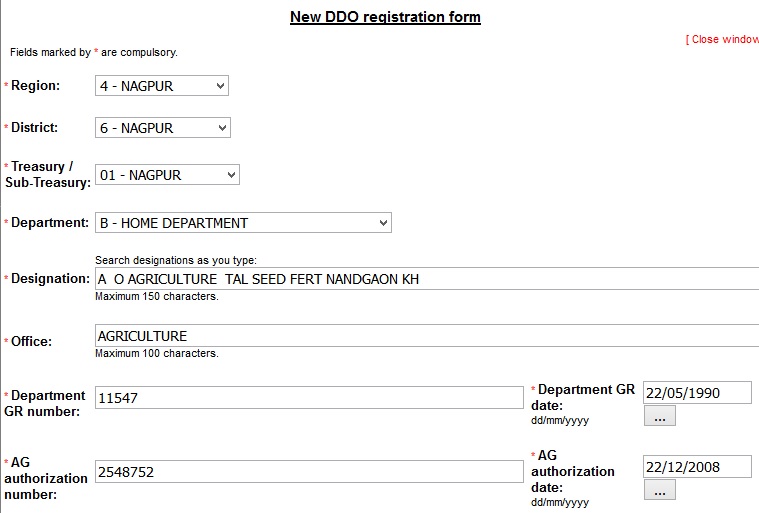Select the AG authorization number field
This screenshot has height=513, width=759.
[x=309, y=472]
